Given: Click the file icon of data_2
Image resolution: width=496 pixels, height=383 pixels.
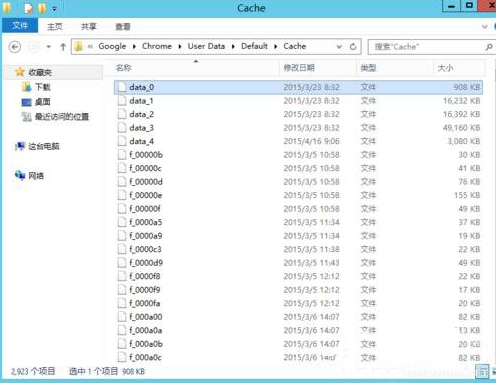Looking at the screenshot, I should pos(122,114).
